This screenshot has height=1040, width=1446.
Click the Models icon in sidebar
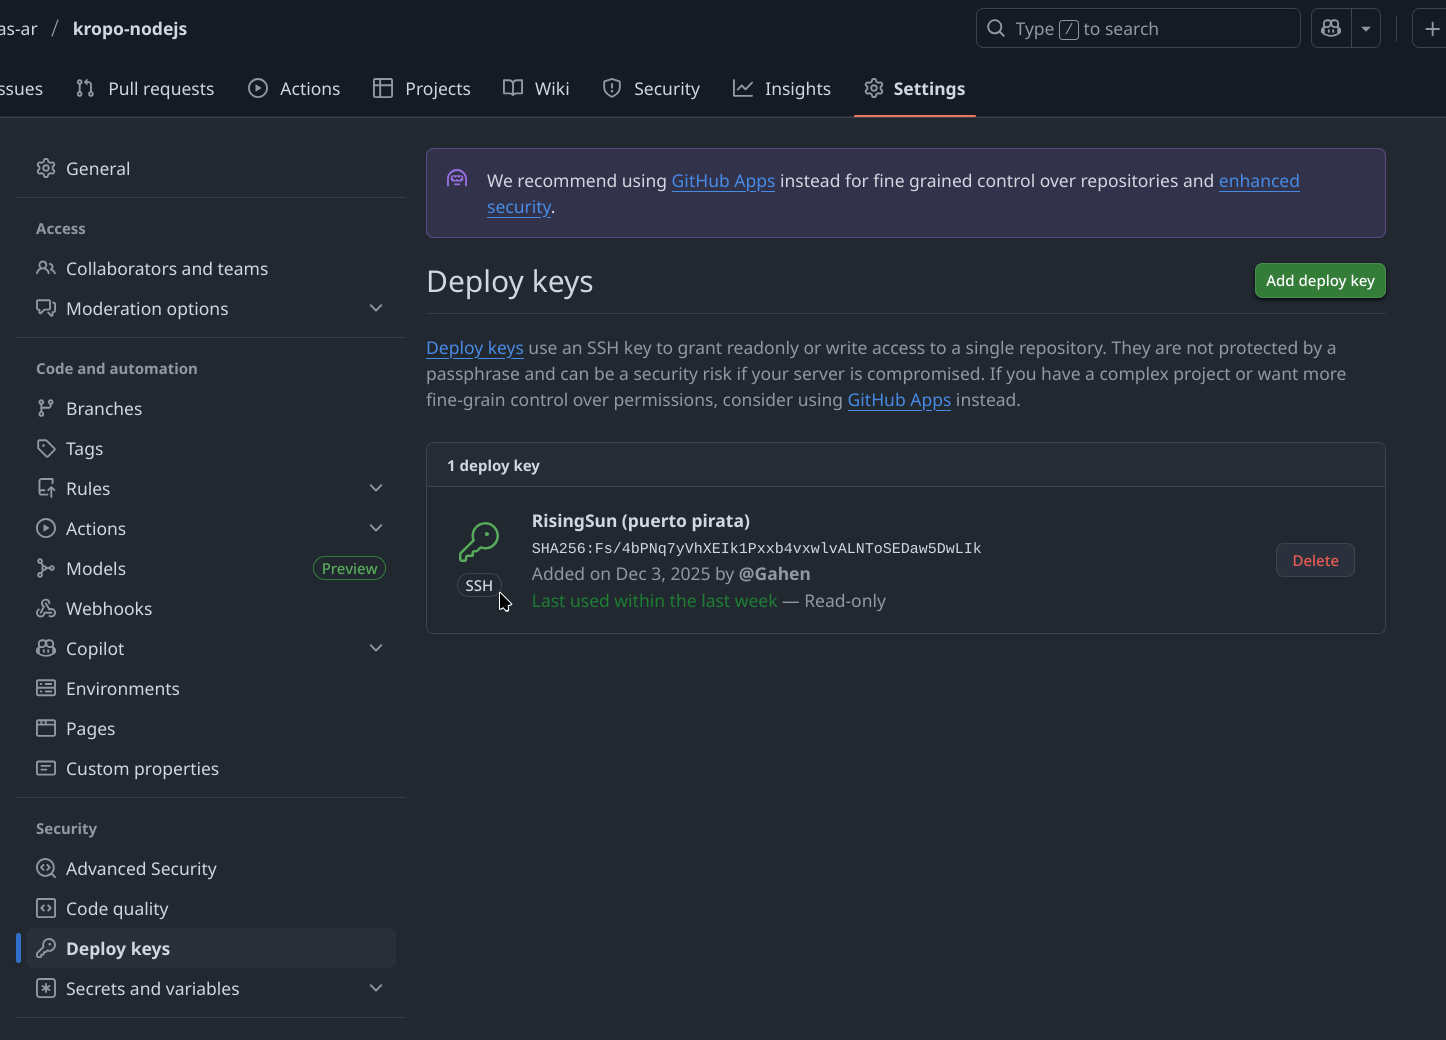click(x=46, y=568)
